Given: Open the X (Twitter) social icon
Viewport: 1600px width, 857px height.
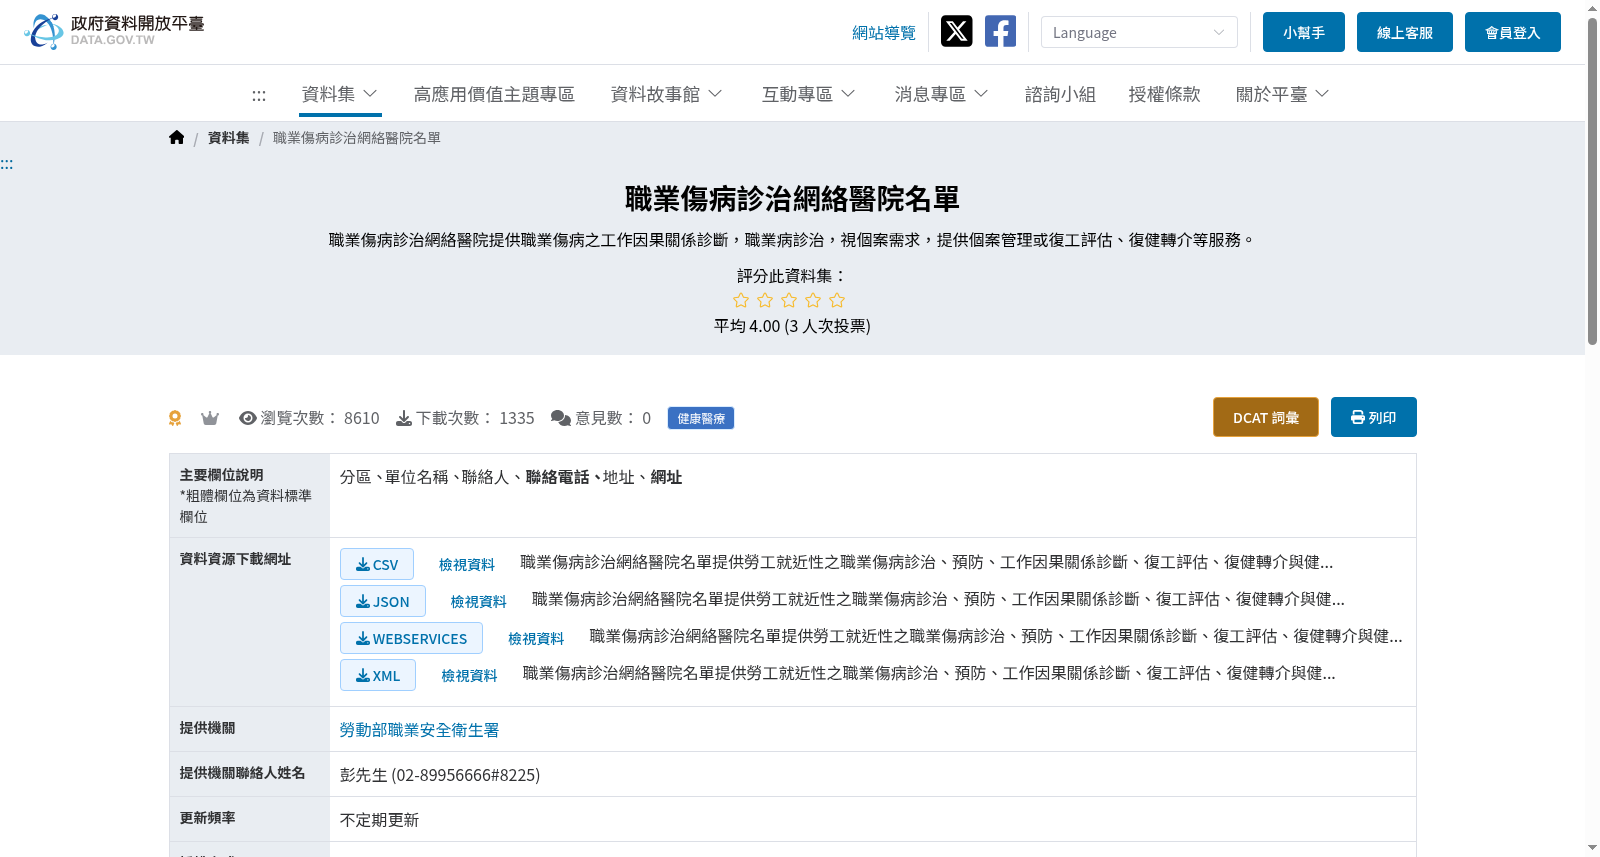Looking at the screenshot, I should coord(957,31).
